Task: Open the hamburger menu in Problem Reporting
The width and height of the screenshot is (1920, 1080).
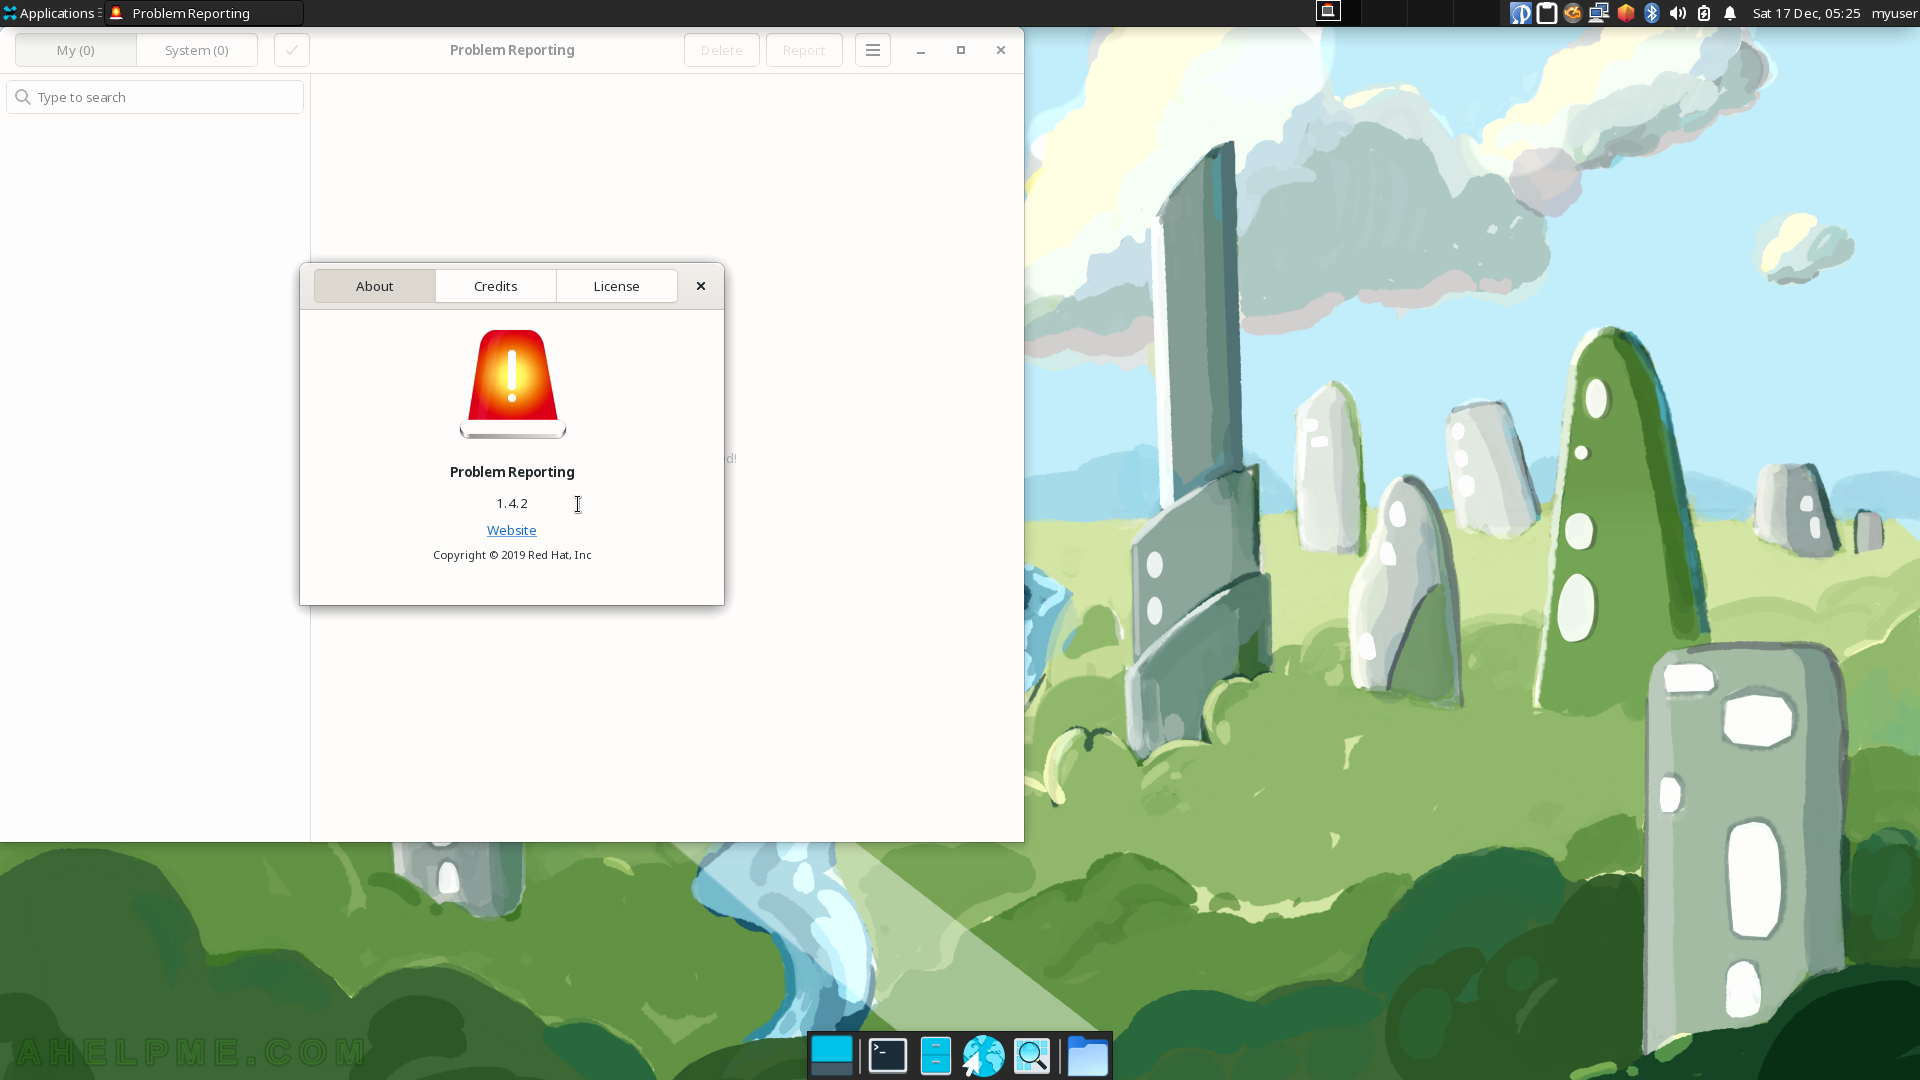Action: coord(873,50)
